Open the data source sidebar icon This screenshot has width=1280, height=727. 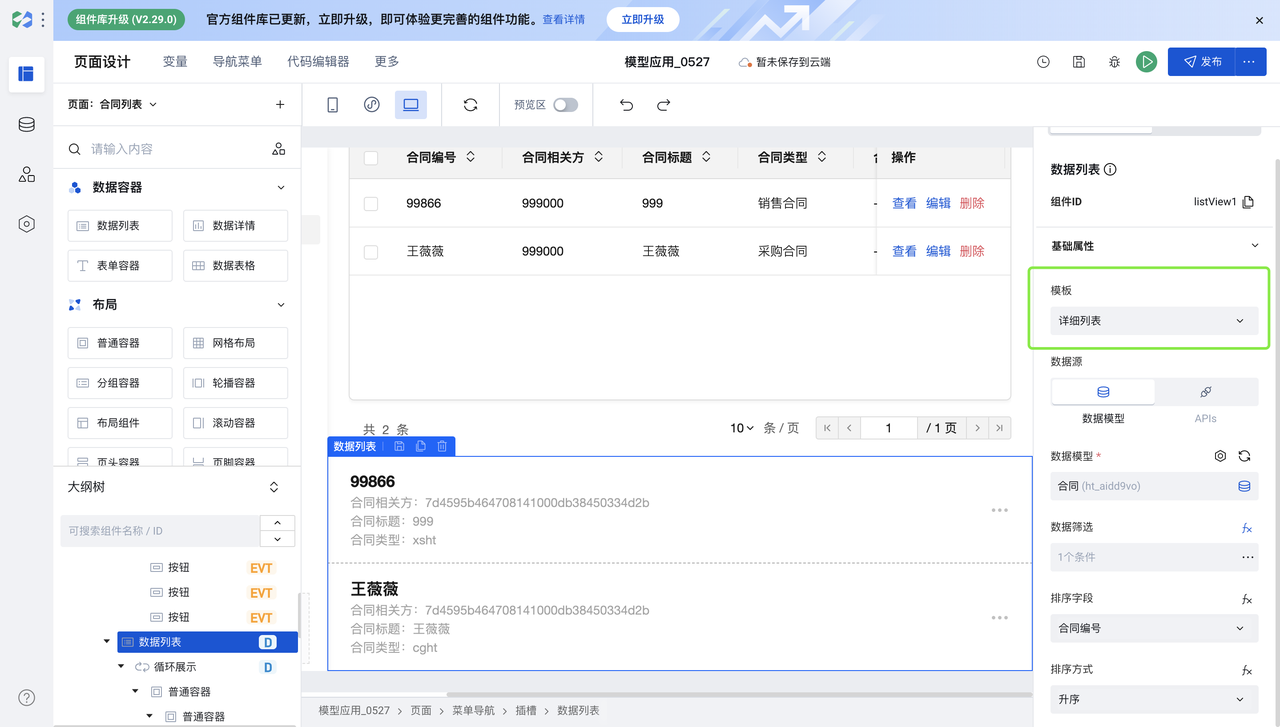(26, 125)
